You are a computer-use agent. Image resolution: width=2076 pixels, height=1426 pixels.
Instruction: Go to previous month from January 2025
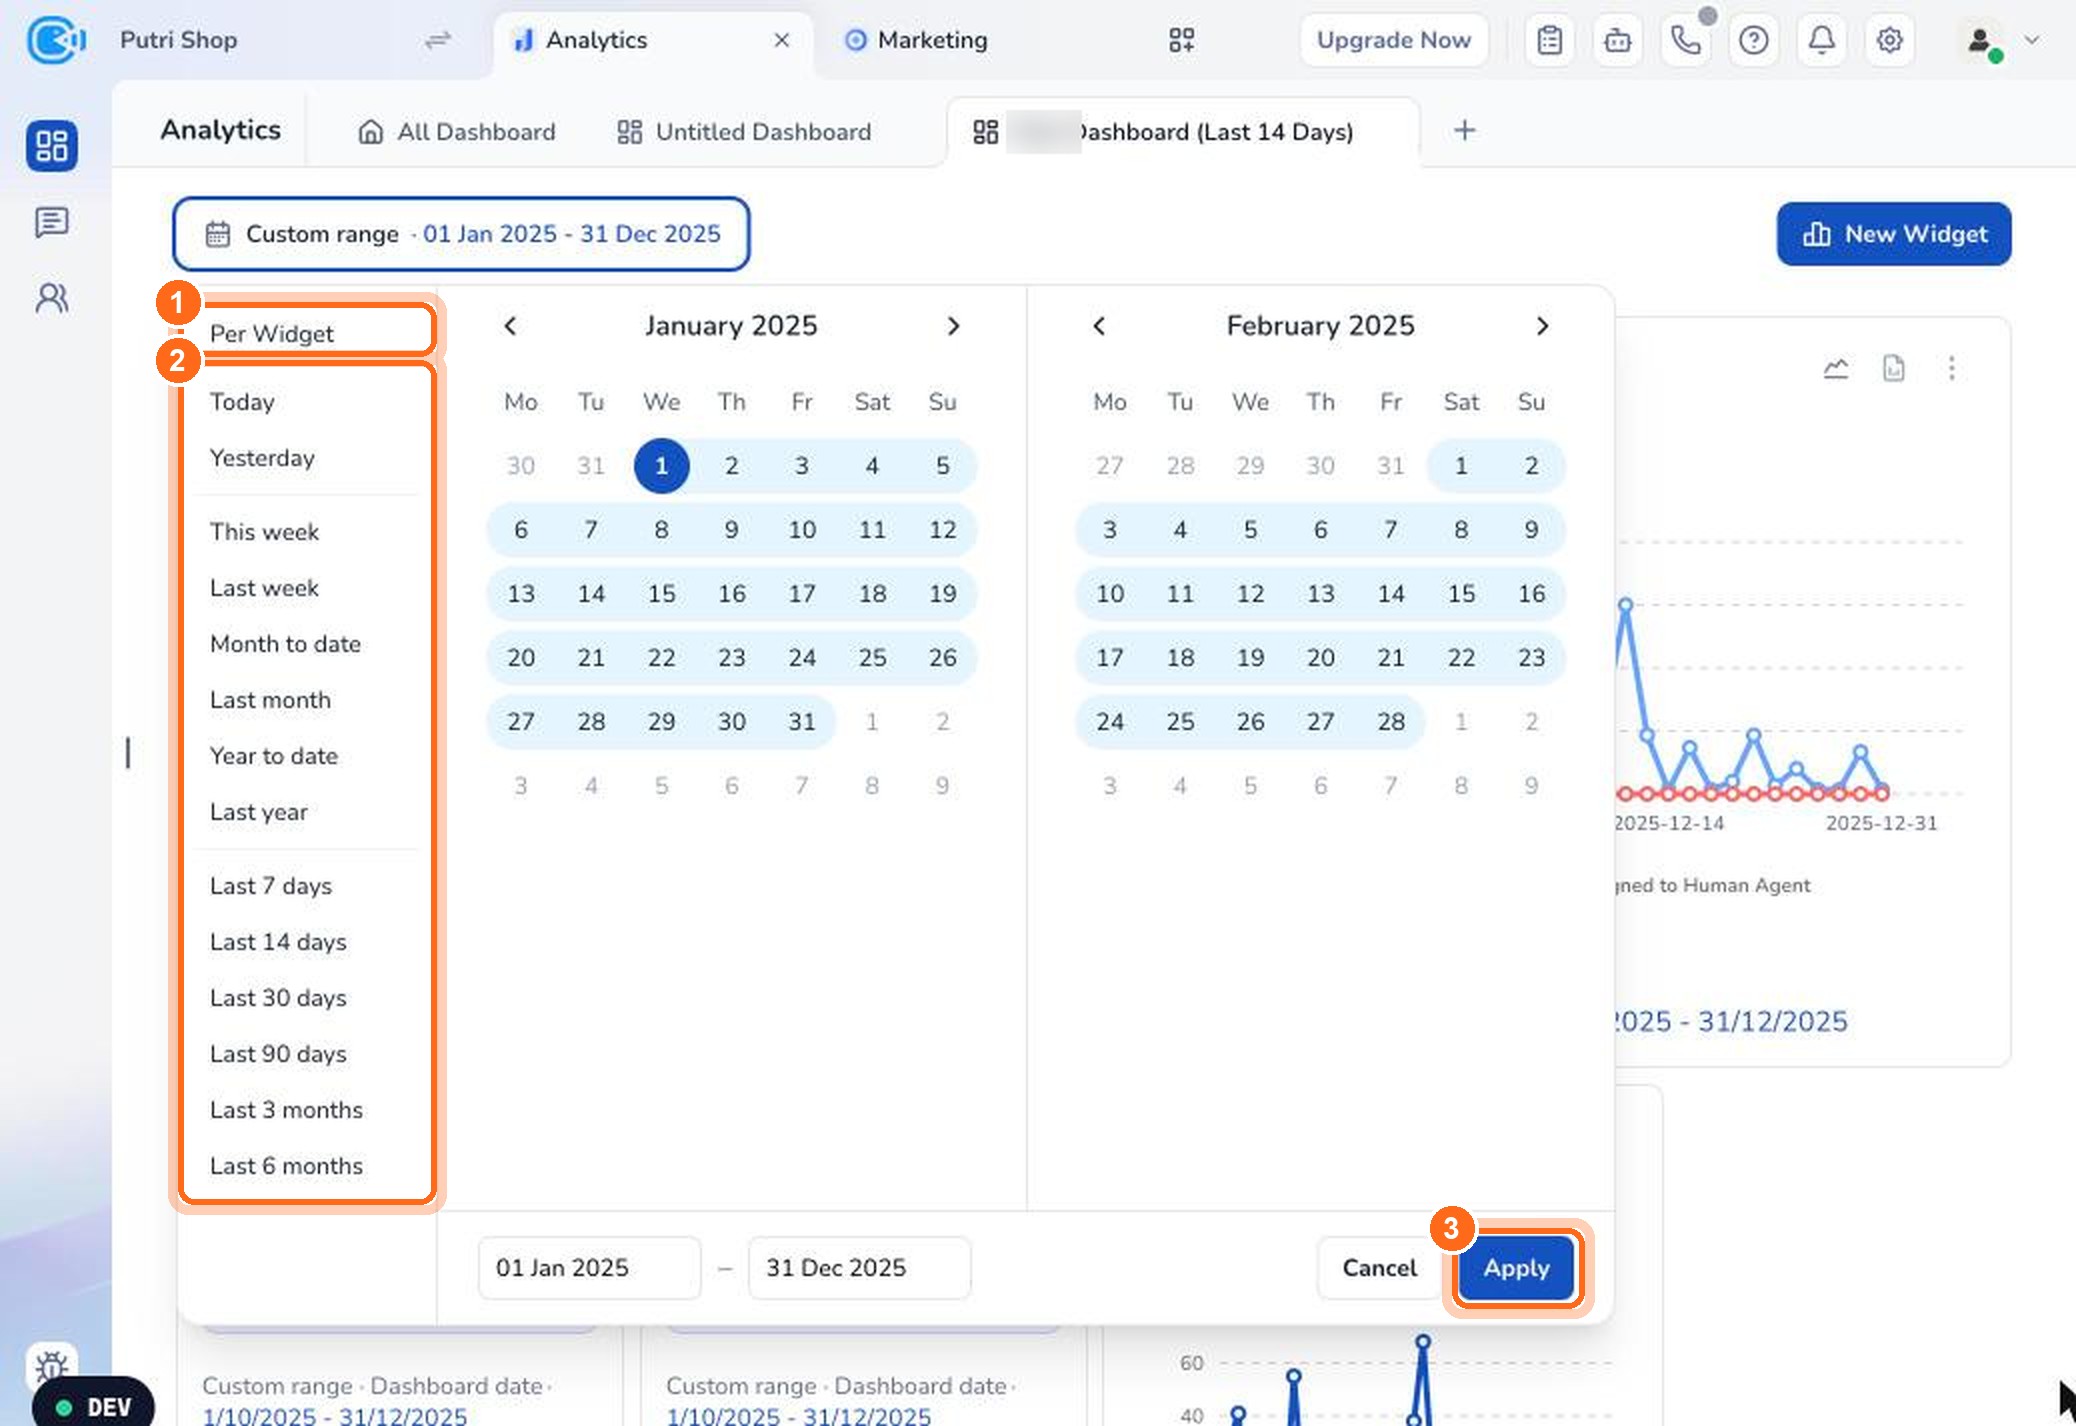point(510,326)
